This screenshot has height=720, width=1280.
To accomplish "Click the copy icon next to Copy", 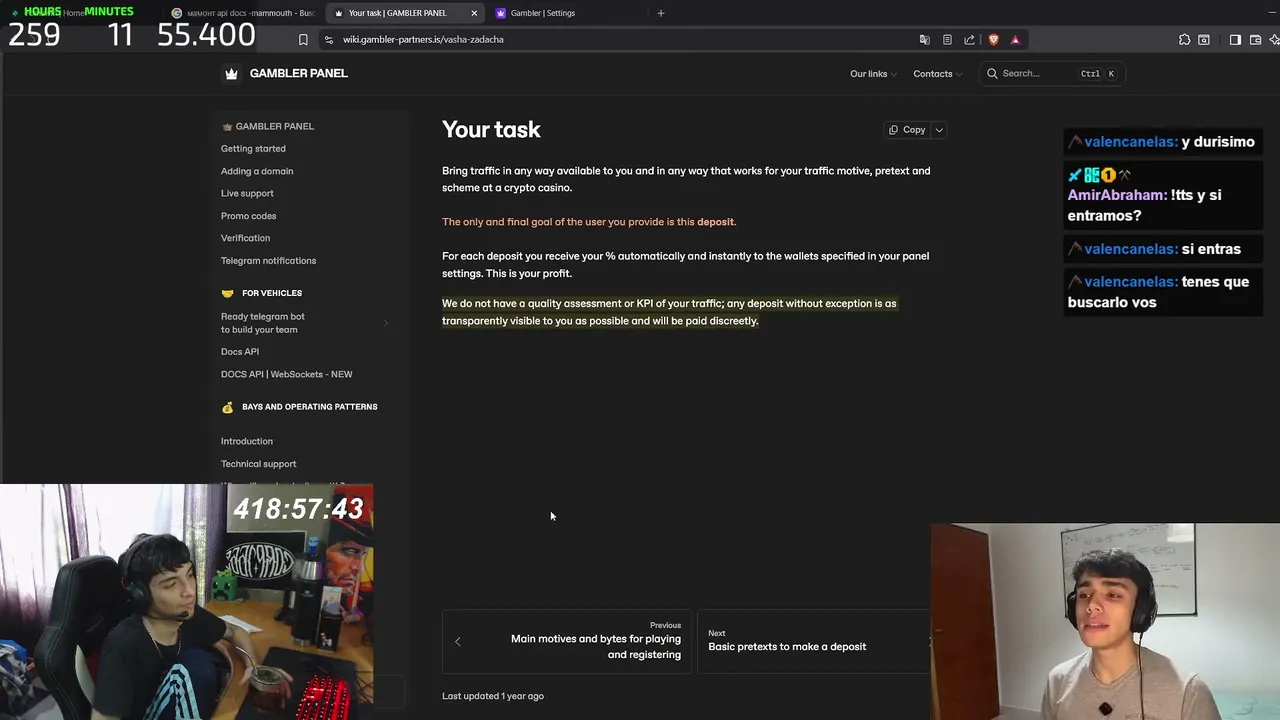I will [x=894, y=130].
